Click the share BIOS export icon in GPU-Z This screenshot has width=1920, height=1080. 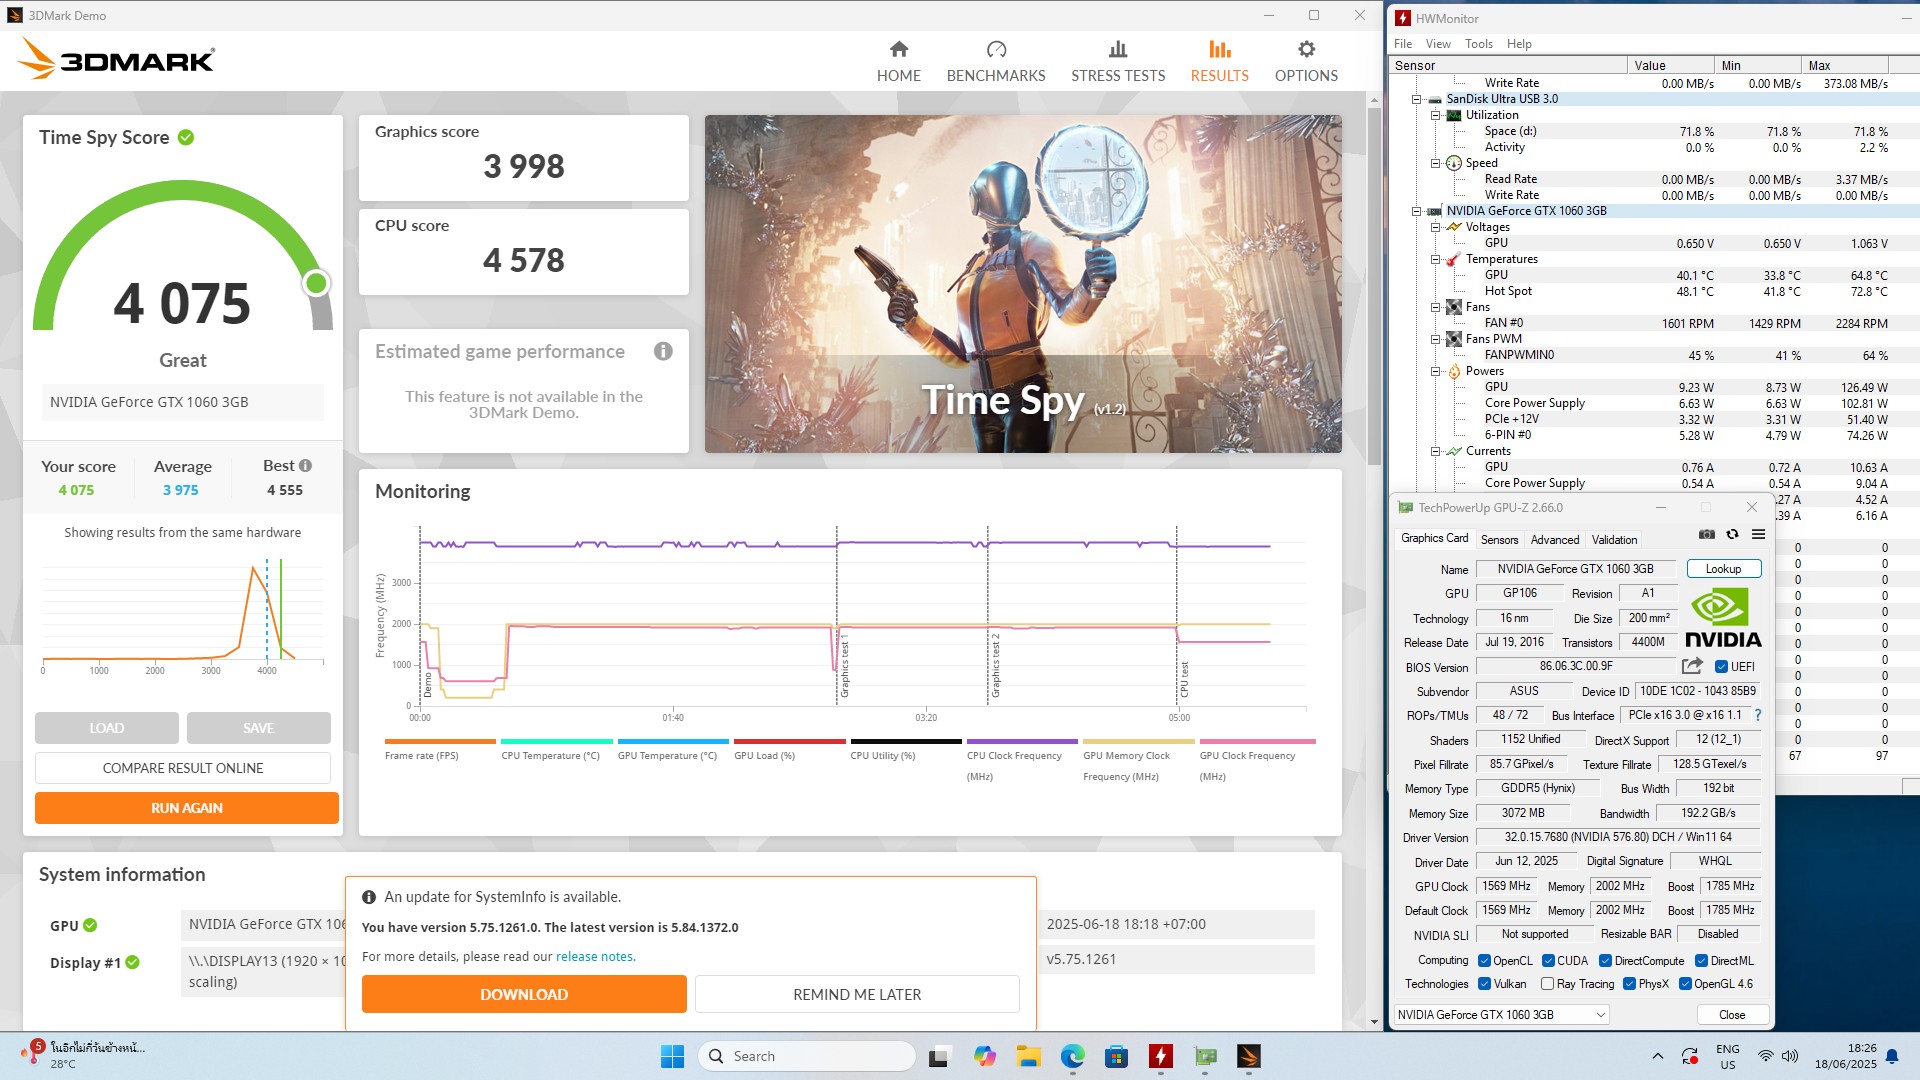1692,666
